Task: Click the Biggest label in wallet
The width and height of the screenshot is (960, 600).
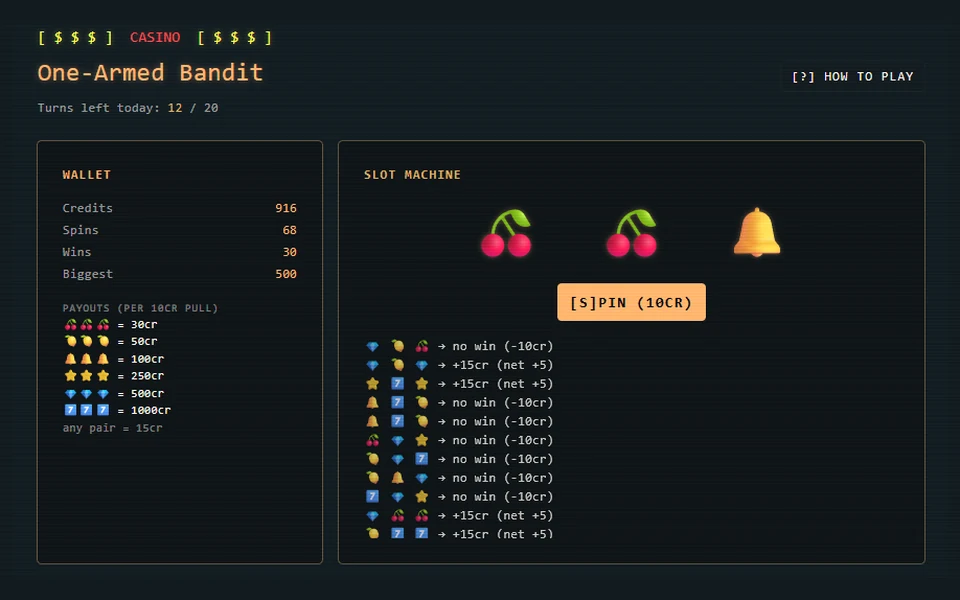Action: coord(88,274)
